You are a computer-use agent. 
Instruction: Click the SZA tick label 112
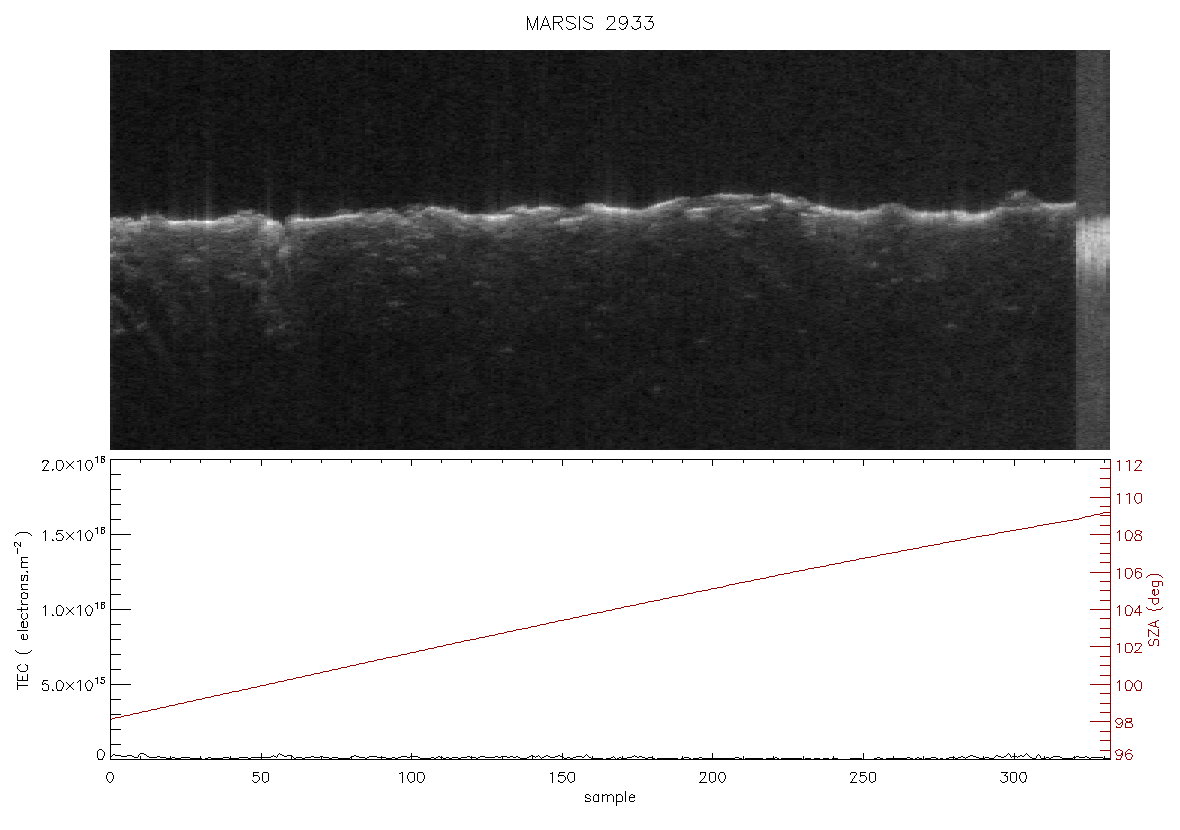coord(1128,466)
